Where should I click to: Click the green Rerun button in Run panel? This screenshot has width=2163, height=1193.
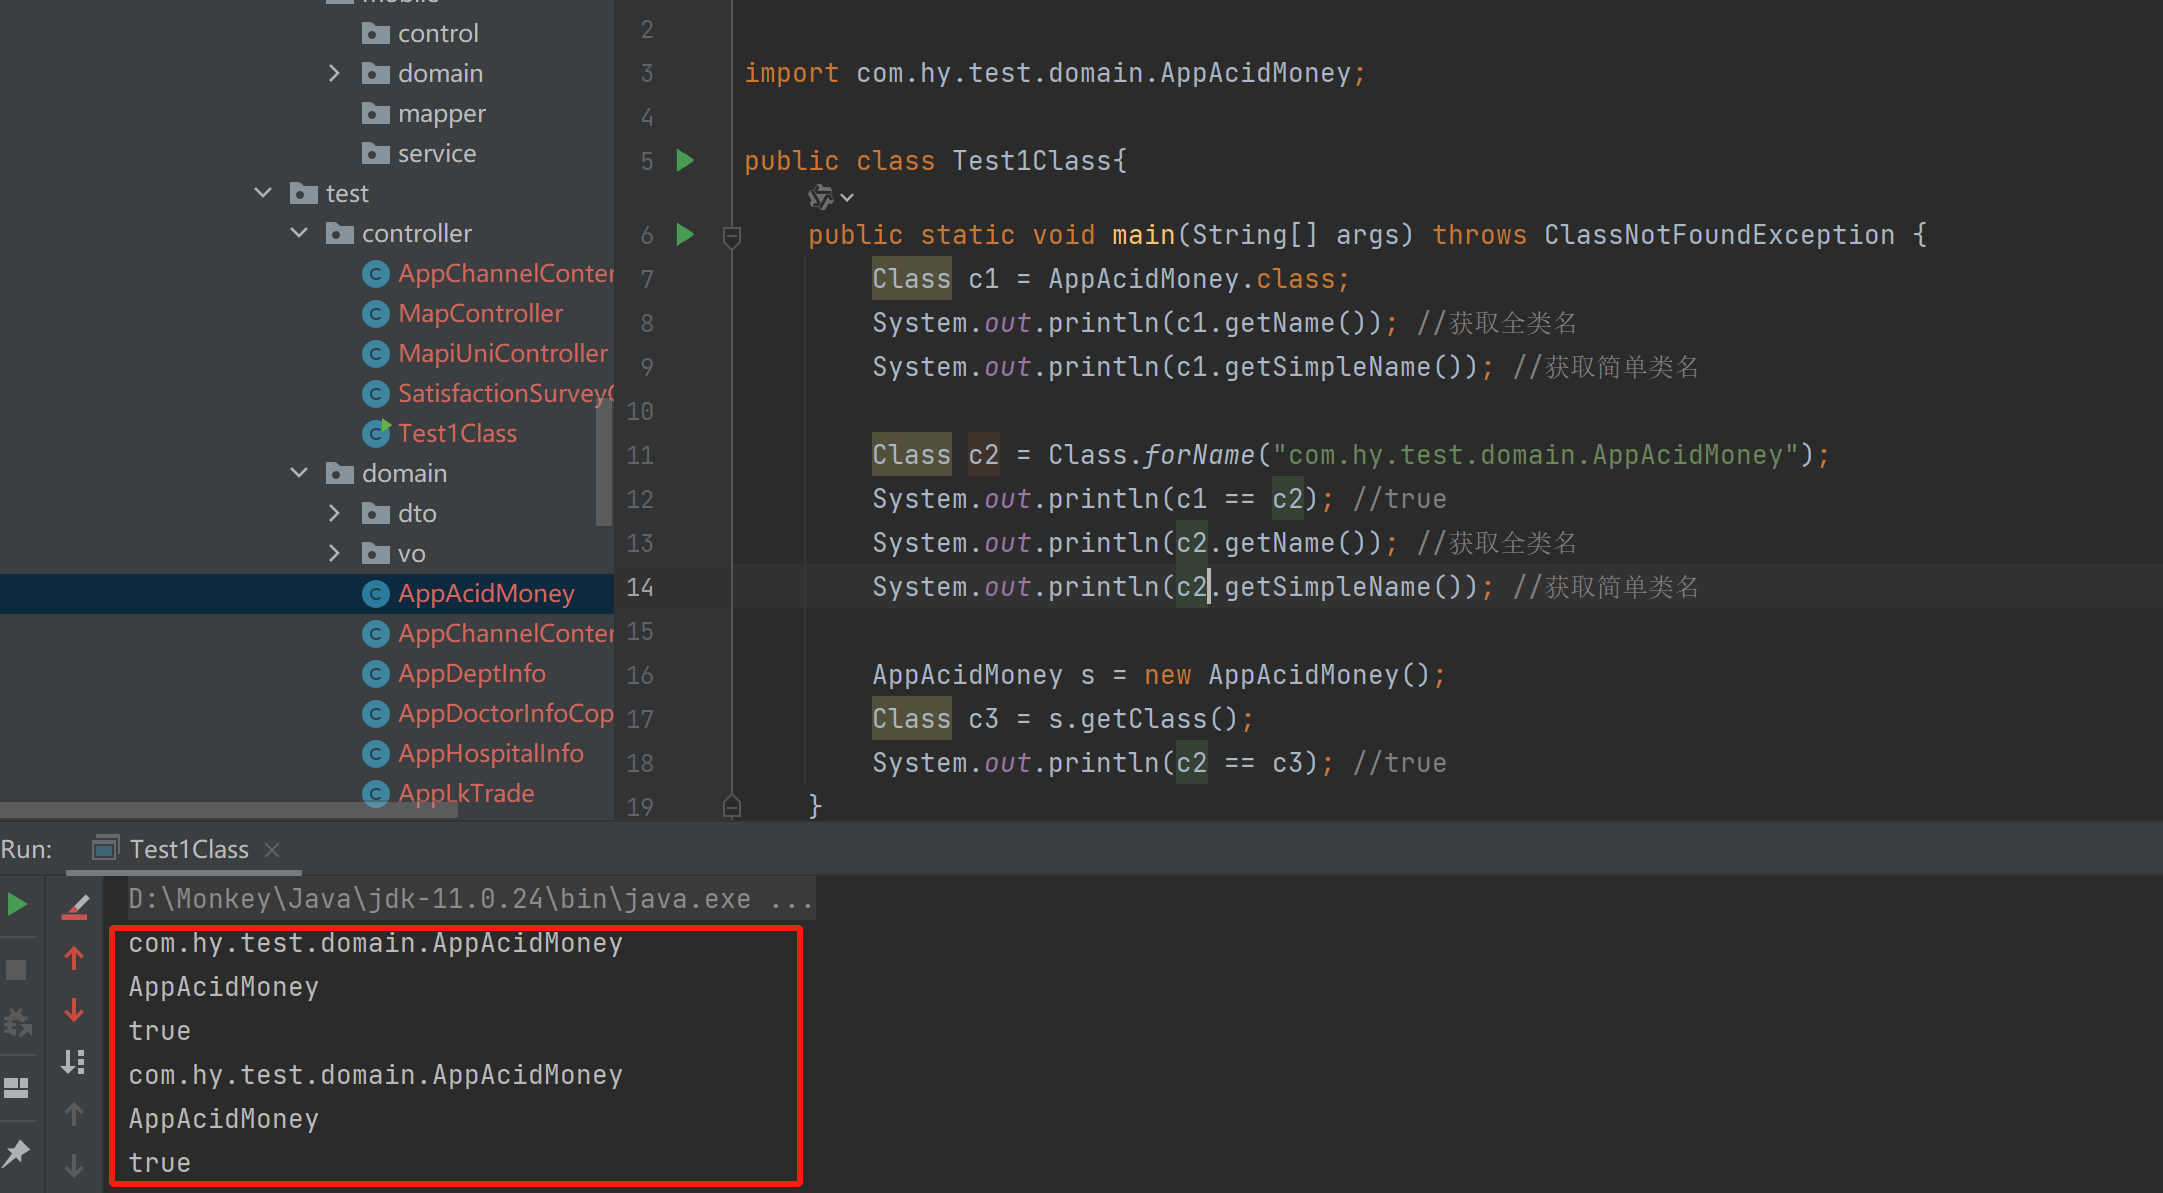click(17, 905)
